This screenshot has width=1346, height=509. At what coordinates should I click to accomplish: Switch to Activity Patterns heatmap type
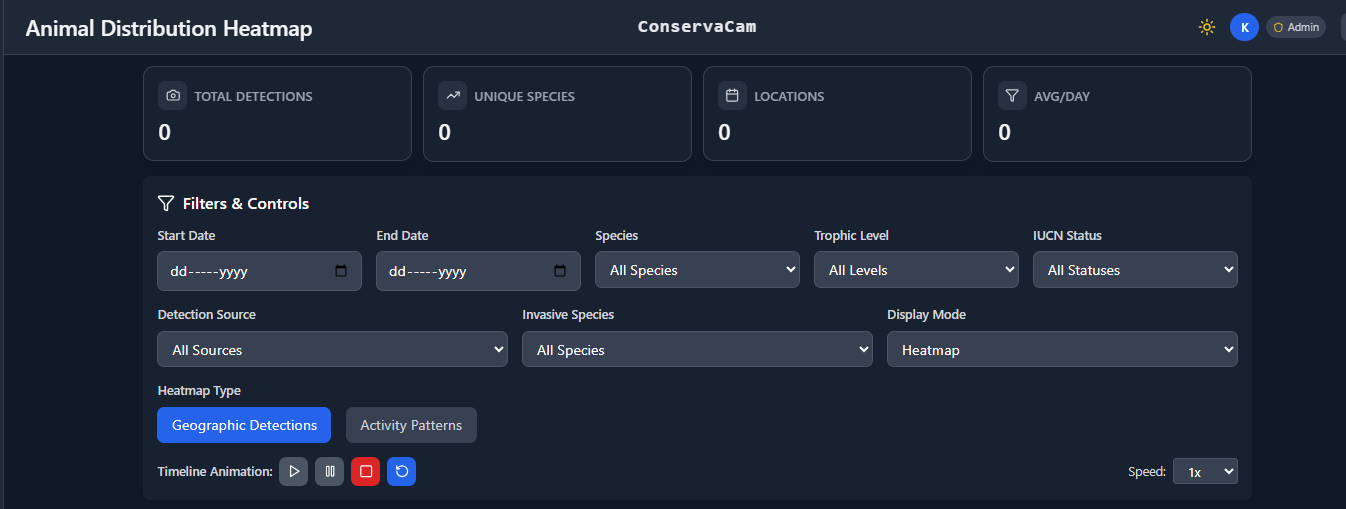(411, 425)
